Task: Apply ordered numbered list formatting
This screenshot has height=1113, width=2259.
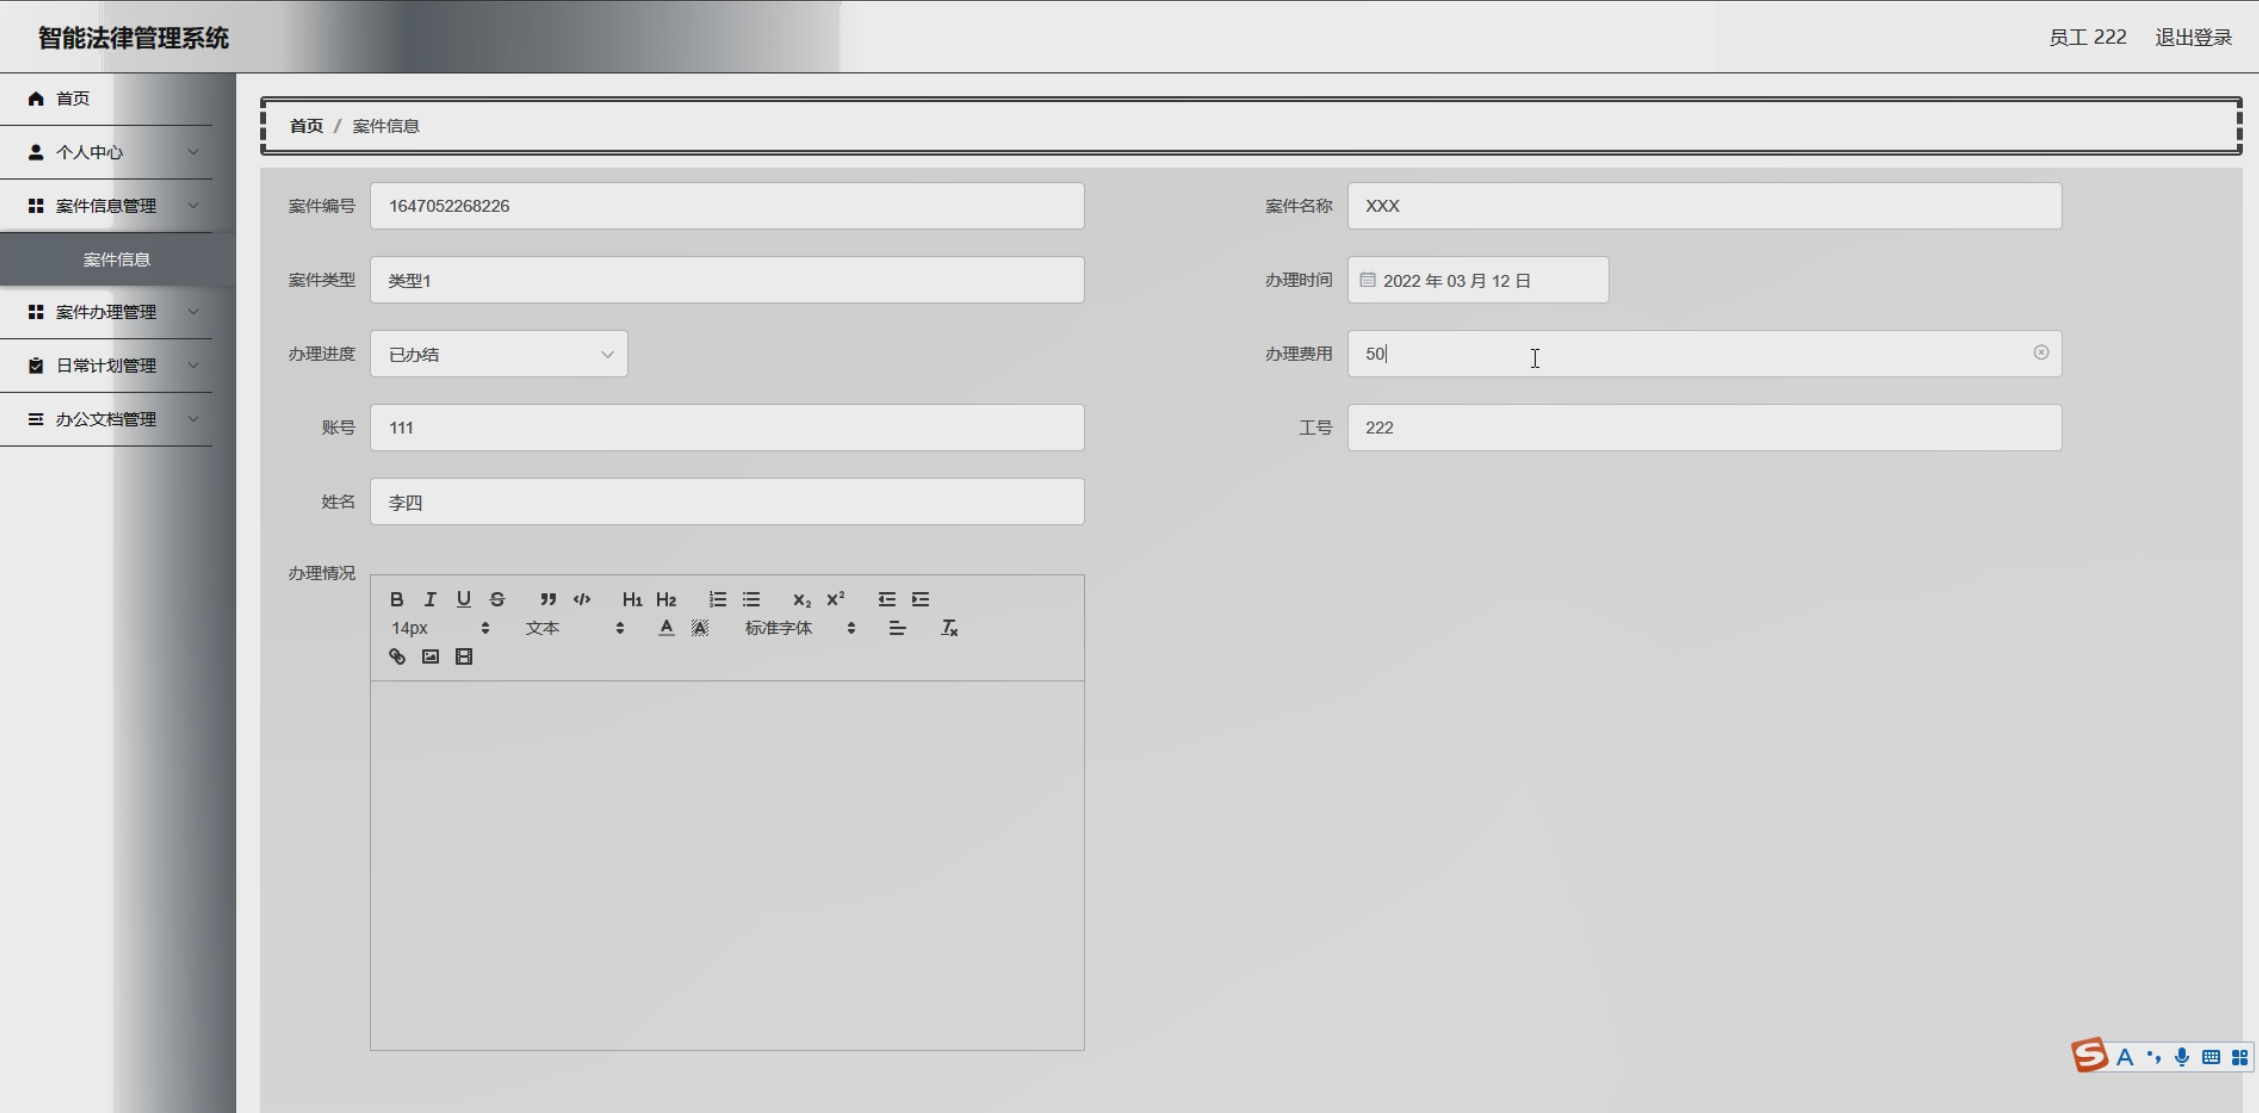Action: [717, 599]
